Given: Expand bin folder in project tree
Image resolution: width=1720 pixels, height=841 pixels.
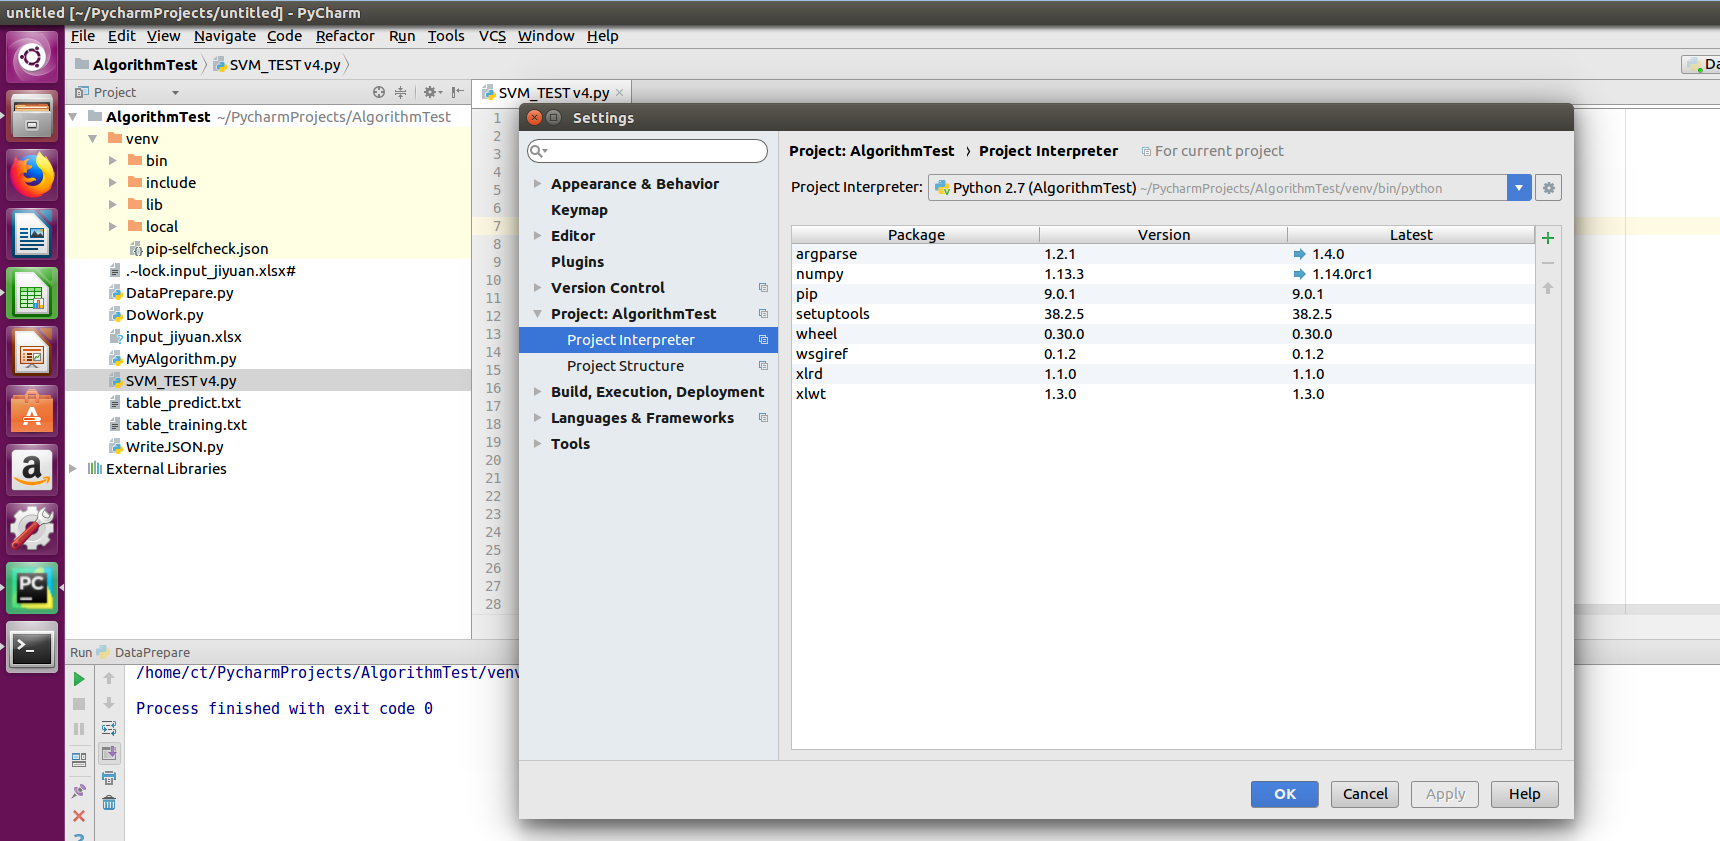Looking at the screenshot, I should tap(113, 161).
